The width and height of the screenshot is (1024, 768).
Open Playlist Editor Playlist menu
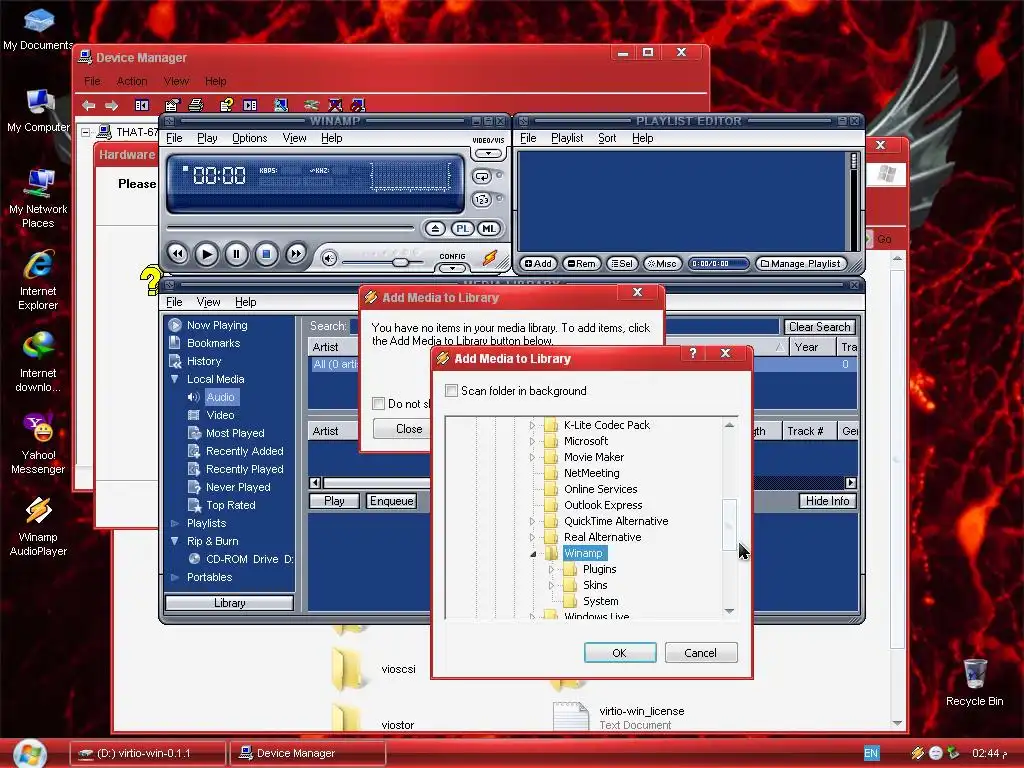click(567, 138)
